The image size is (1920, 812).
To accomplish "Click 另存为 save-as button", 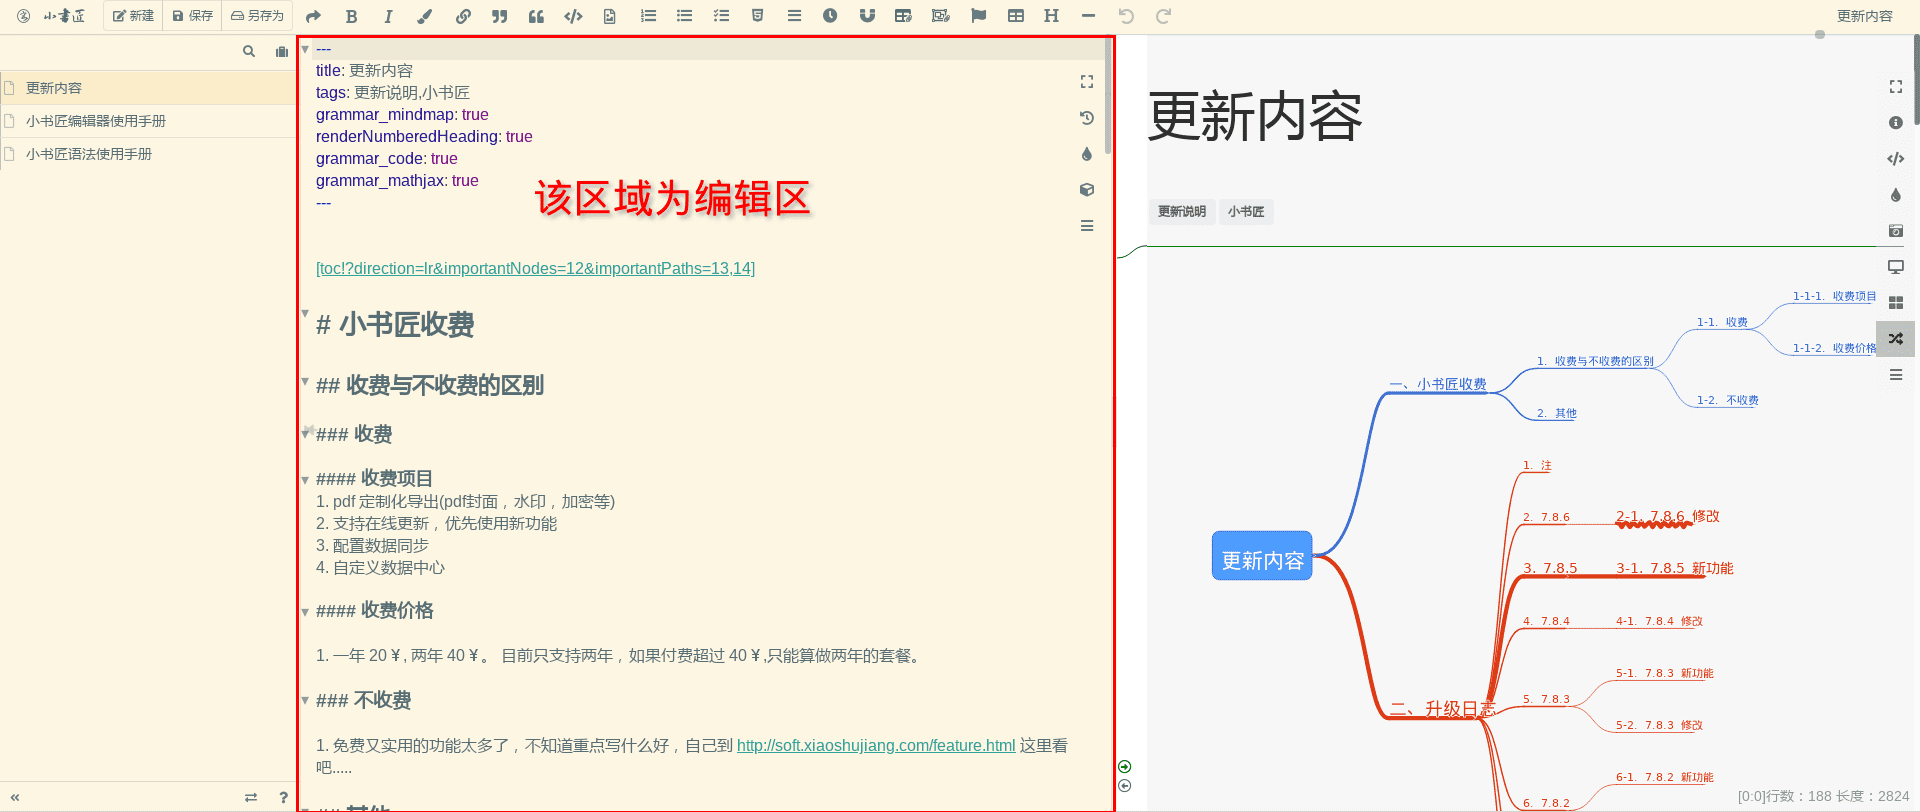I will click(x=257, y=16).
